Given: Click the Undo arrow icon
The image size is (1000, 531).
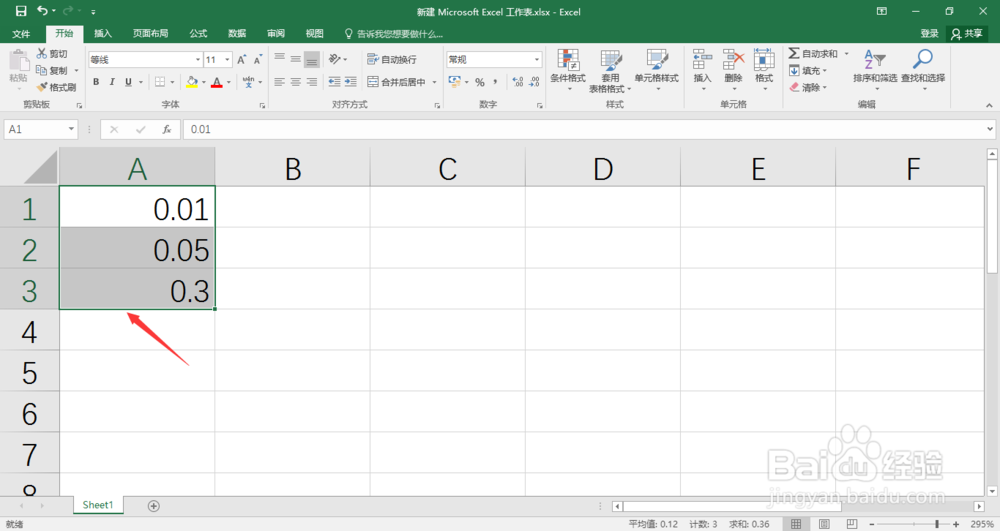Looking at the screenshot, I should coord(43,11).
